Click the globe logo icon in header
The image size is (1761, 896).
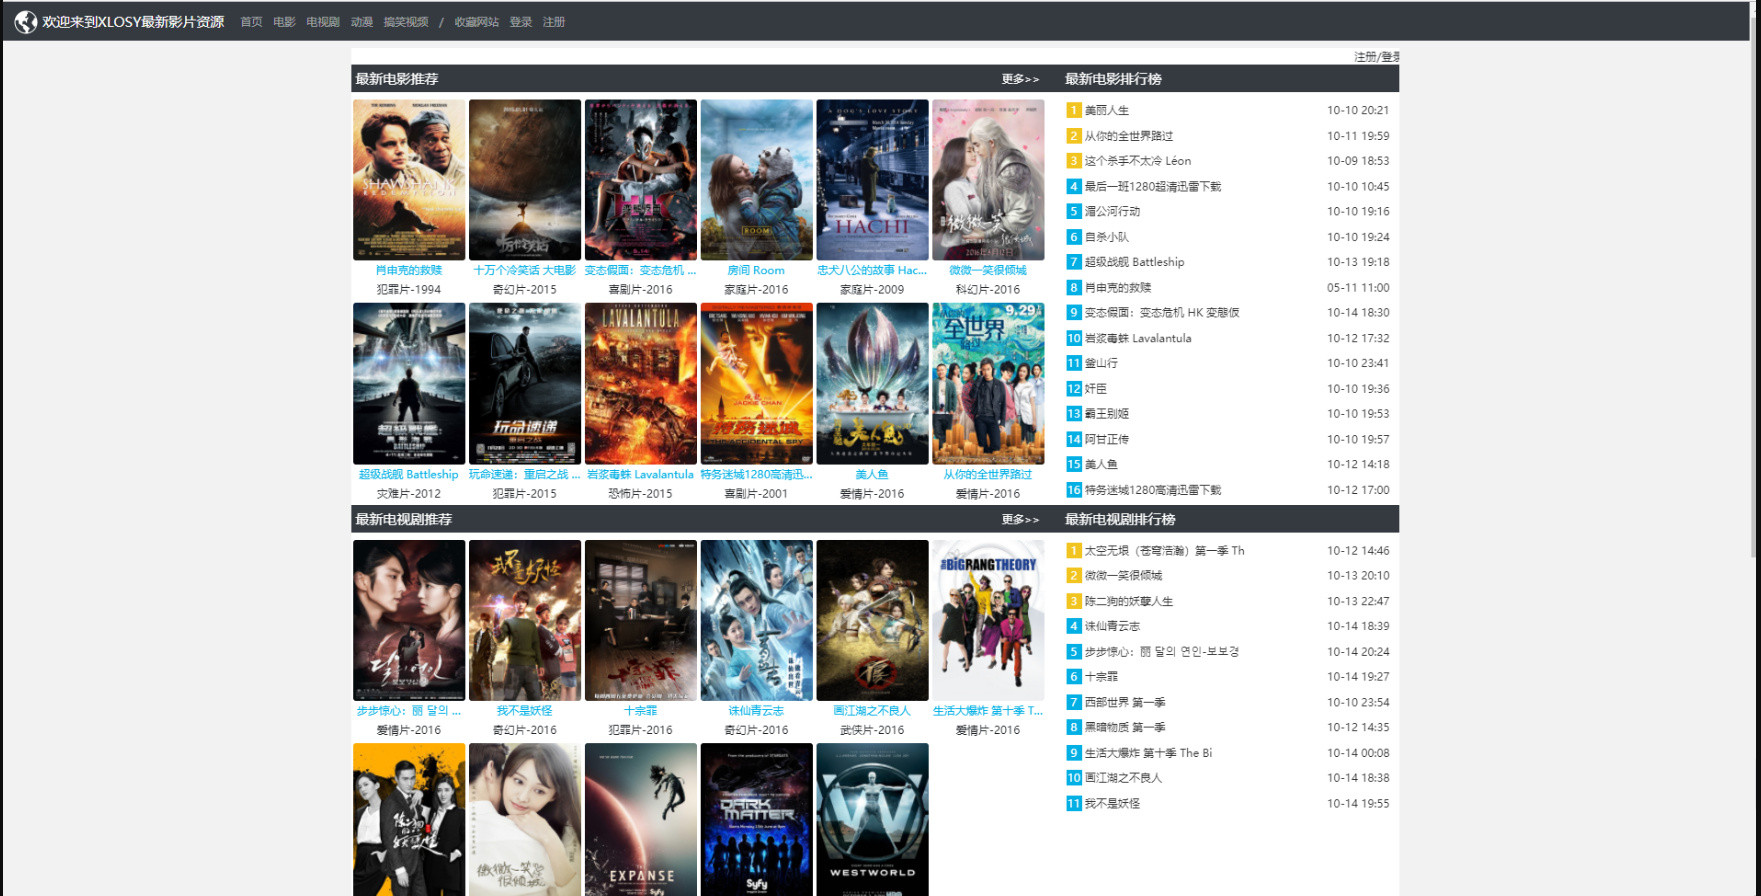pyautogui.click(x=26, y=21)
